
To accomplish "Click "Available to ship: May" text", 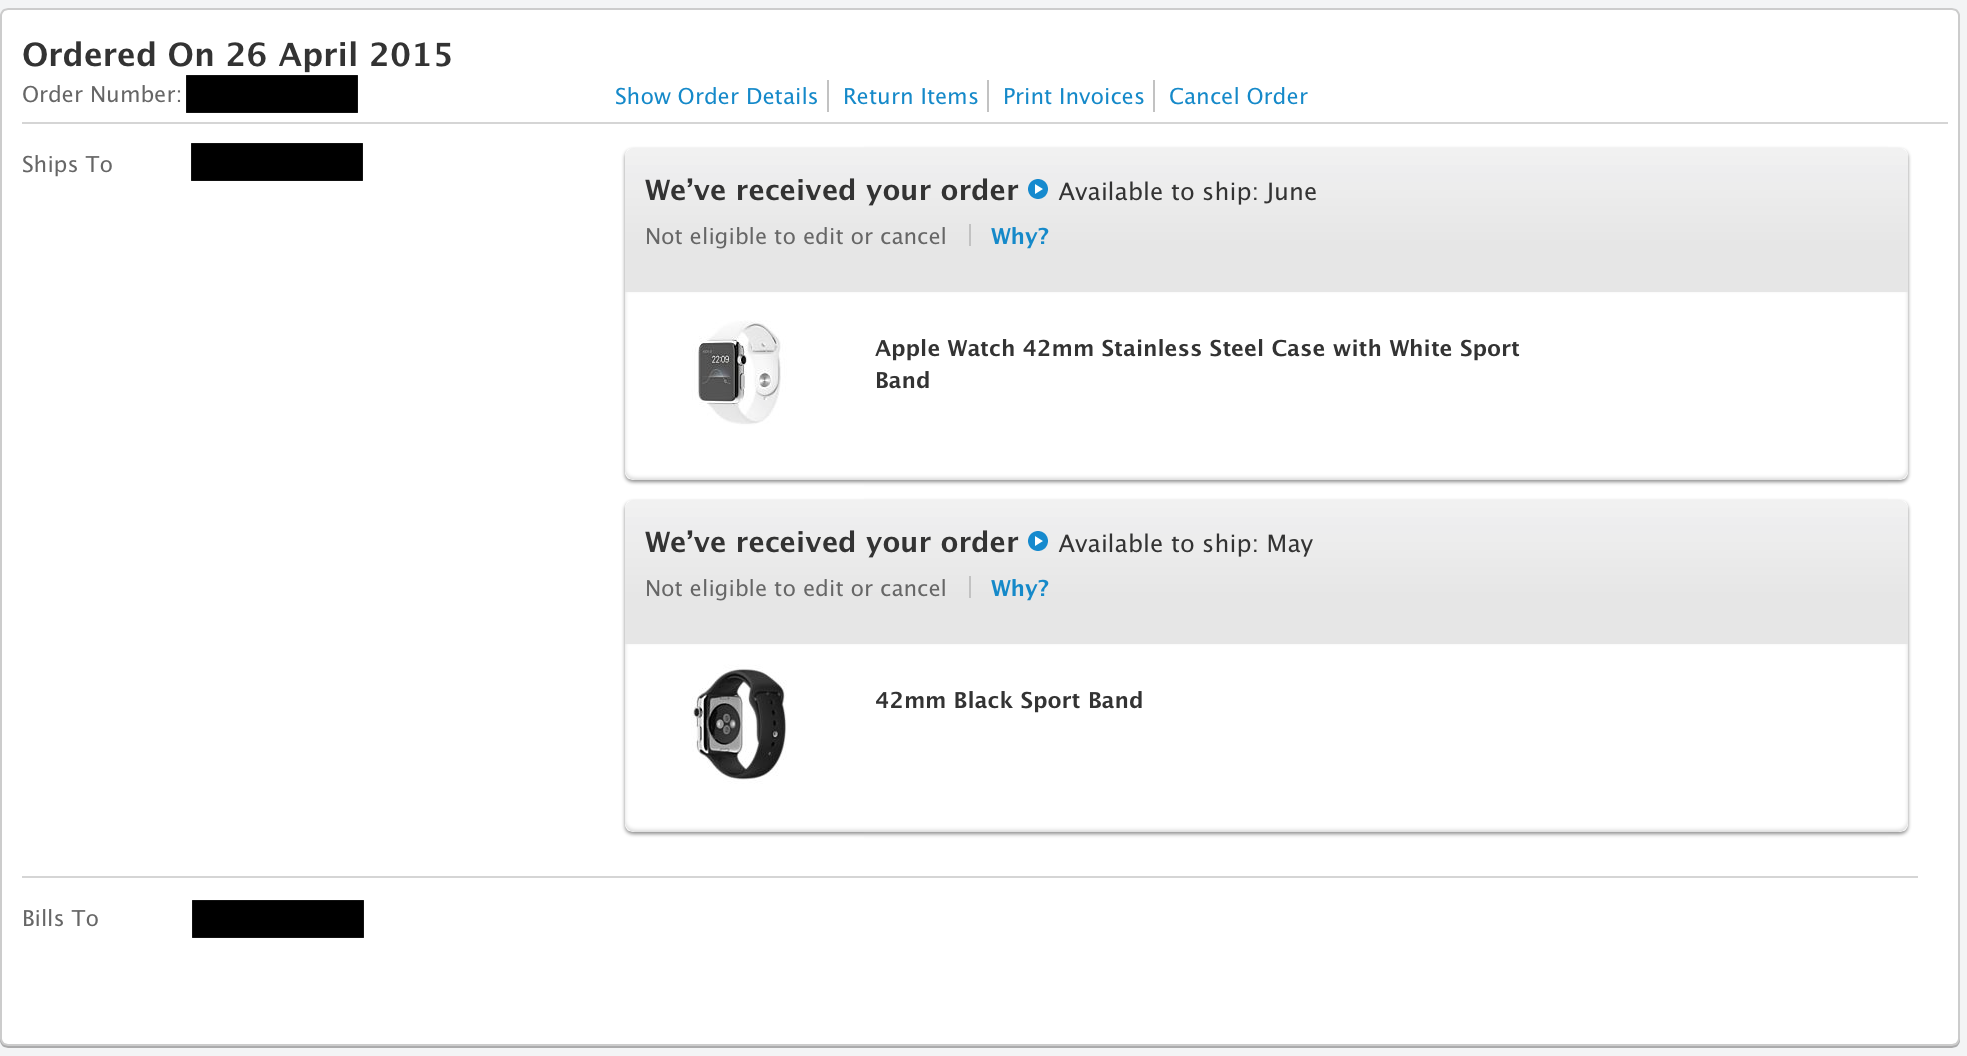I will pyautogui.click(x=1185, y=543).
